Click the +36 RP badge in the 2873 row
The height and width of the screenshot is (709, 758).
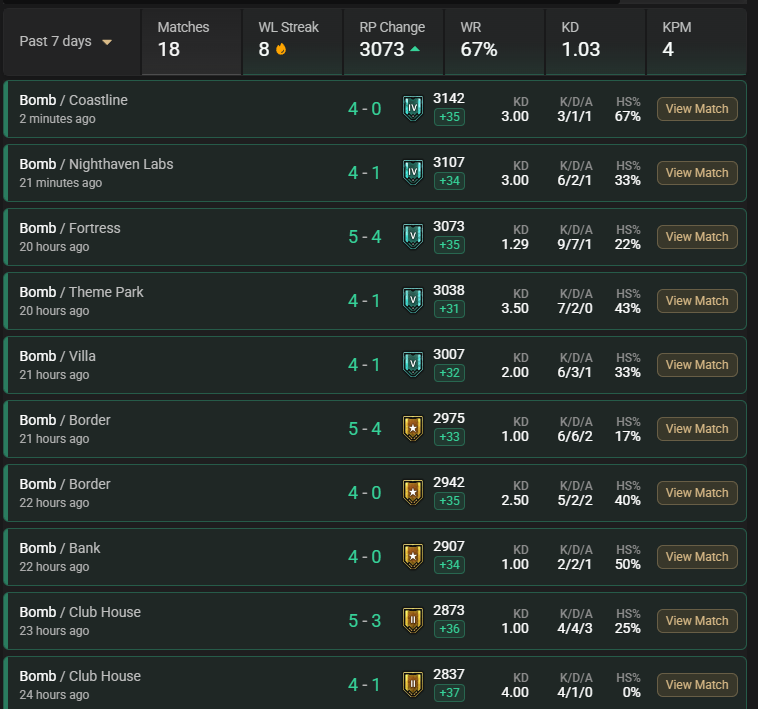point(450,629)
